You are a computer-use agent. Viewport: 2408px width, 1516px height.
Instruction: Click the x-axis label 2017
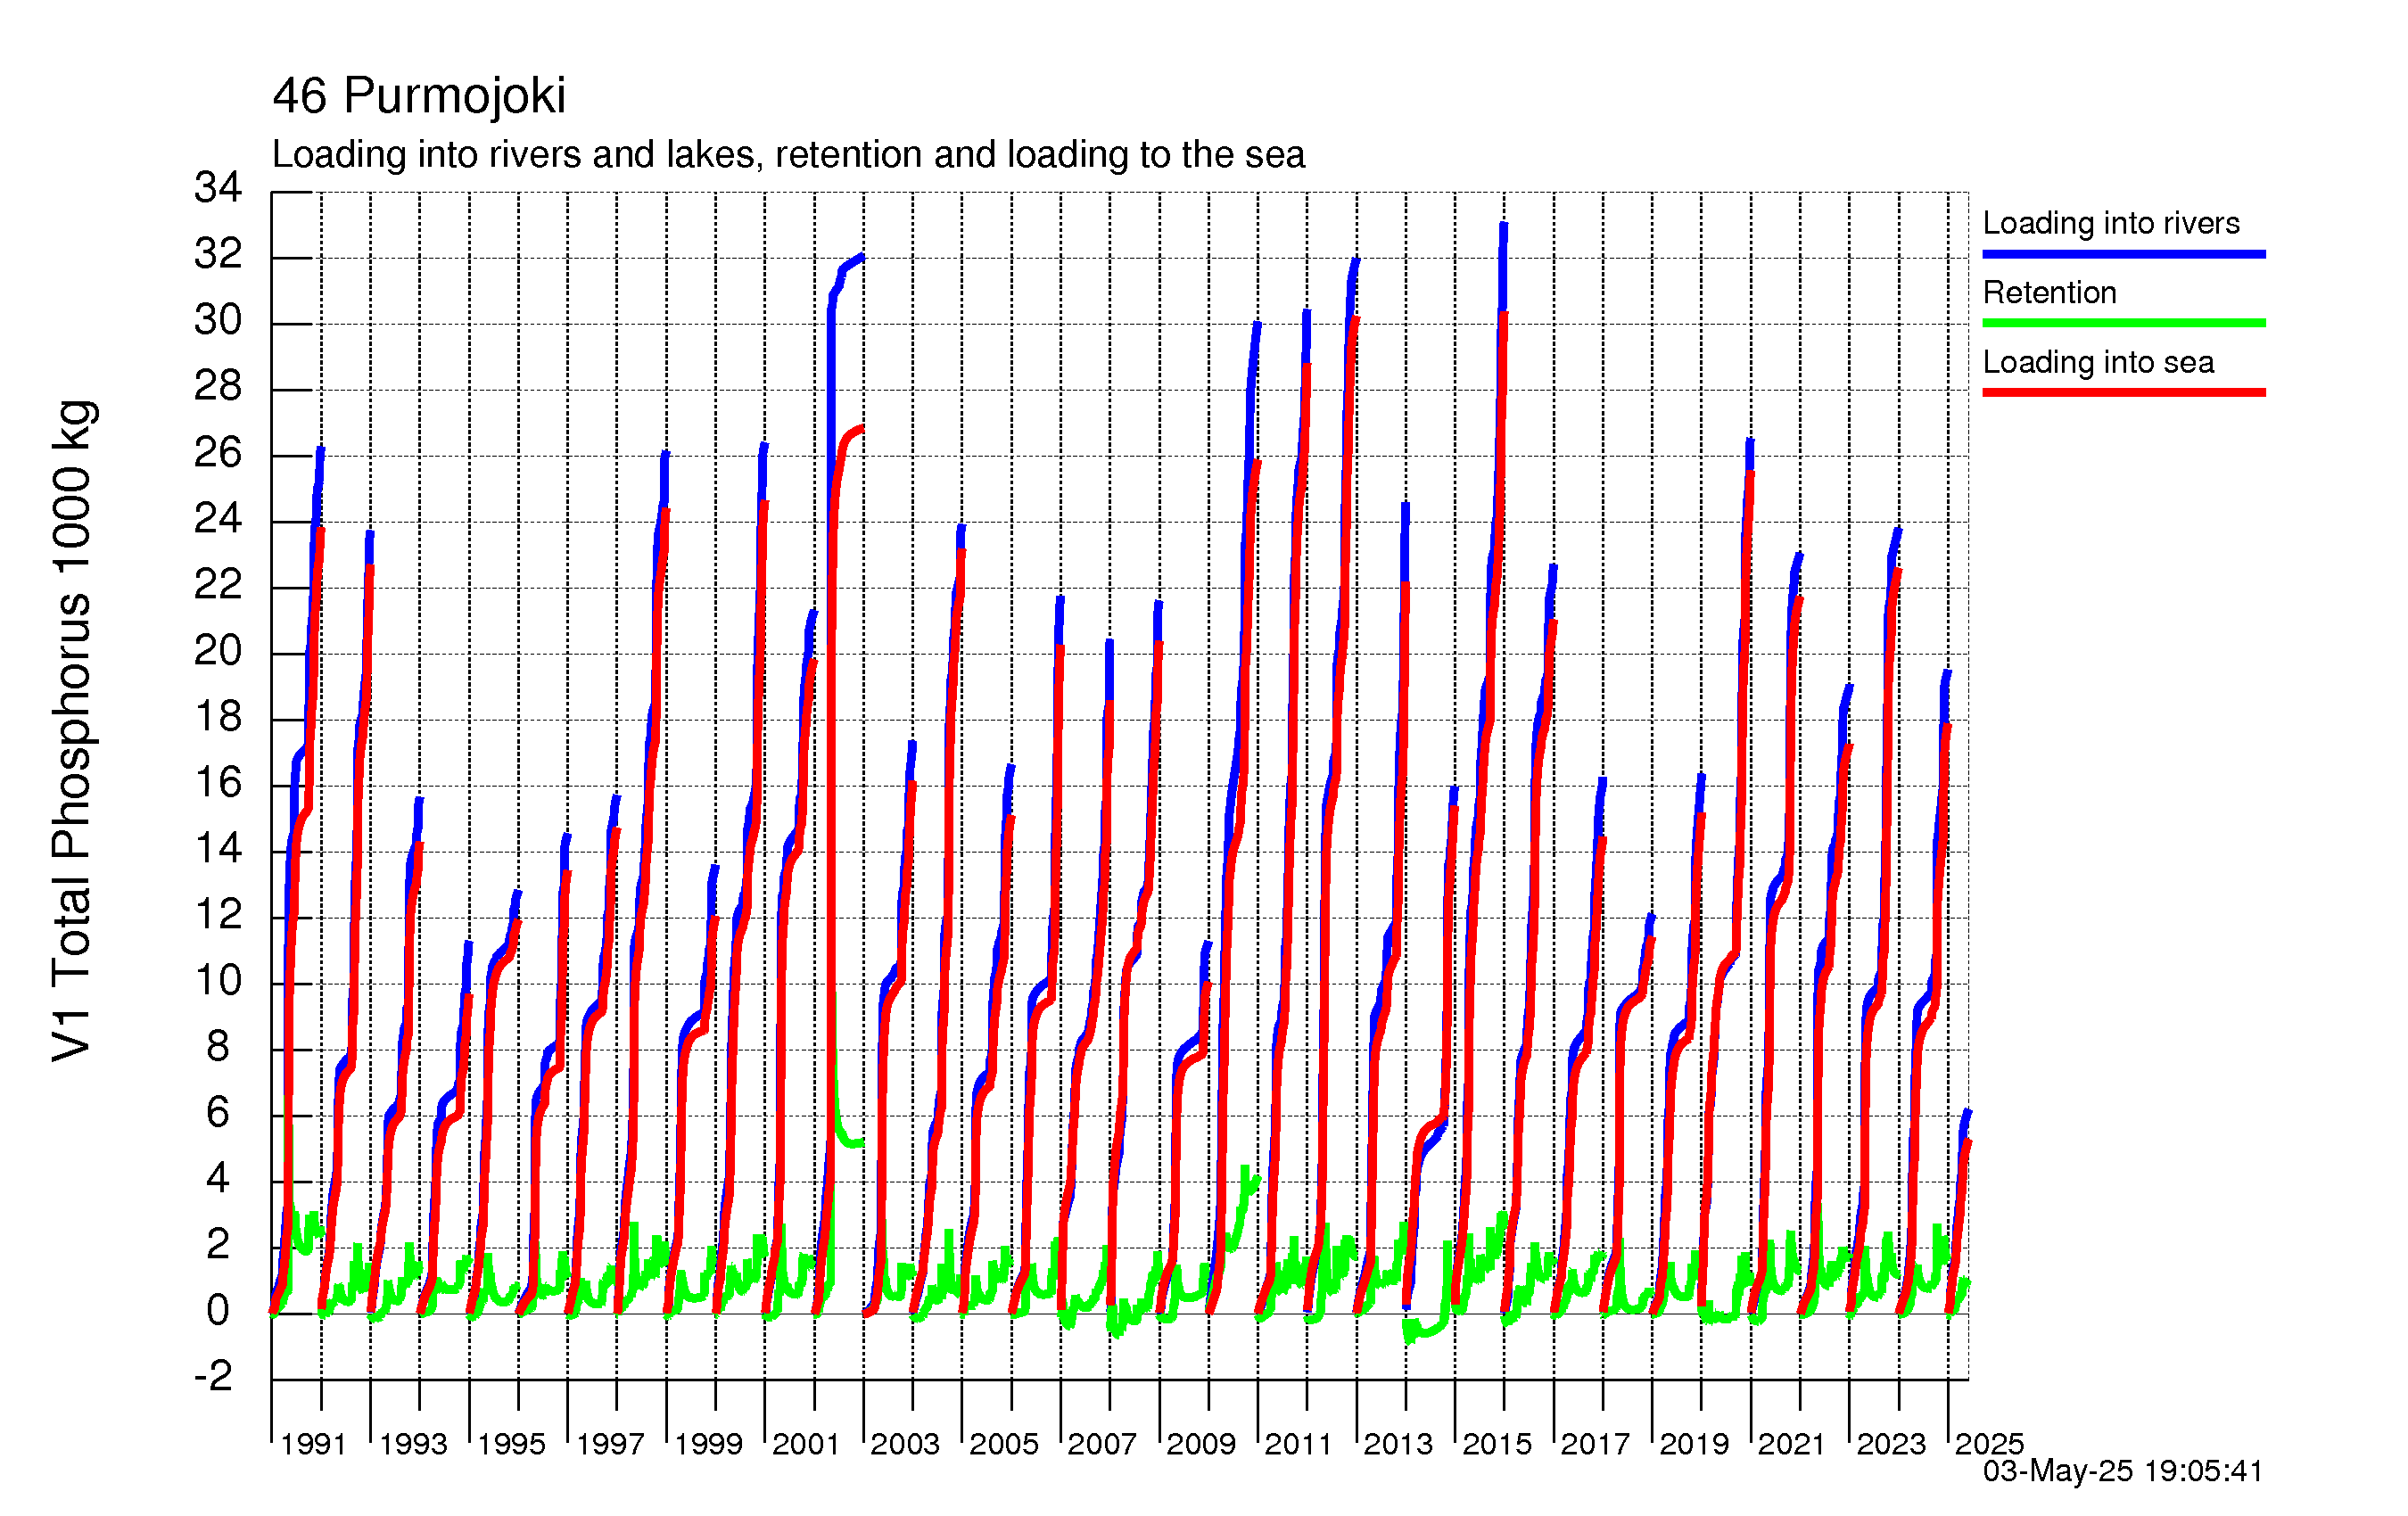tap(1595, 1444)
